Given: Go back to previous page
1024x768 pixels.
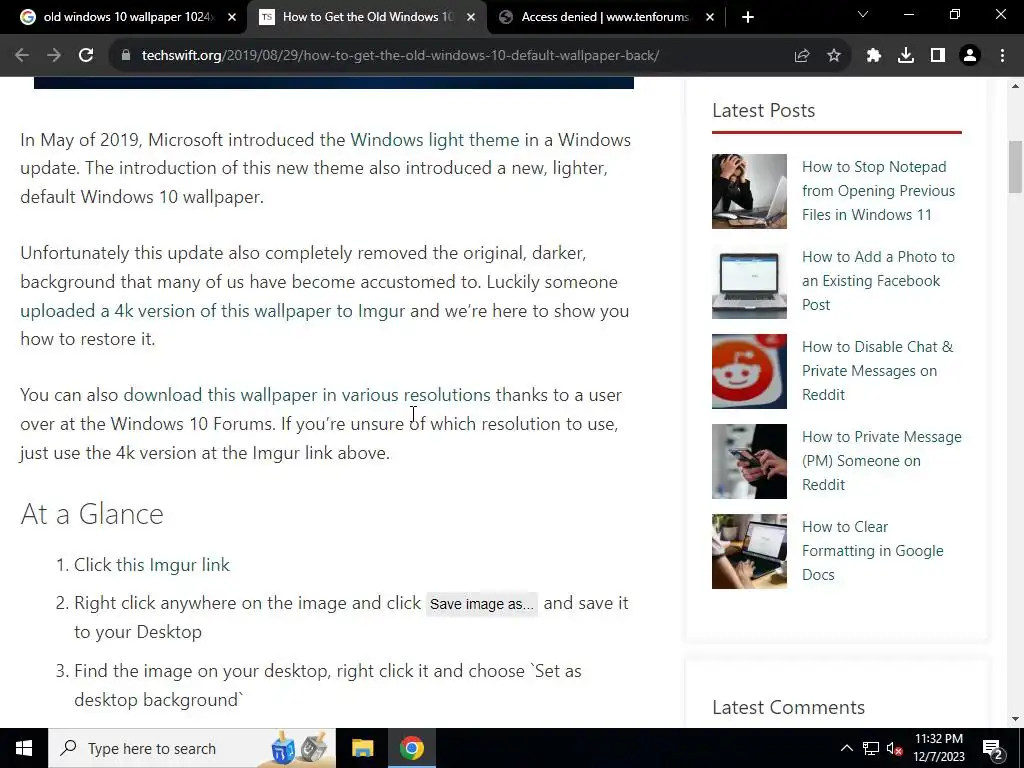Looking at the screenshot, I should [x=22, y=56].
